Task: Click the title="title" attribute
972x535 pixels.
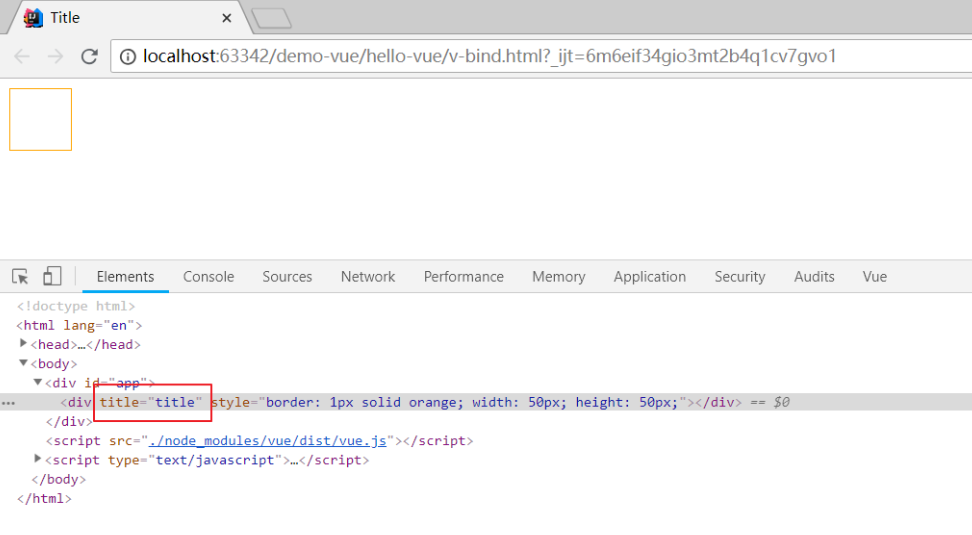Action: pyautogui.click(x=151, y=402)
